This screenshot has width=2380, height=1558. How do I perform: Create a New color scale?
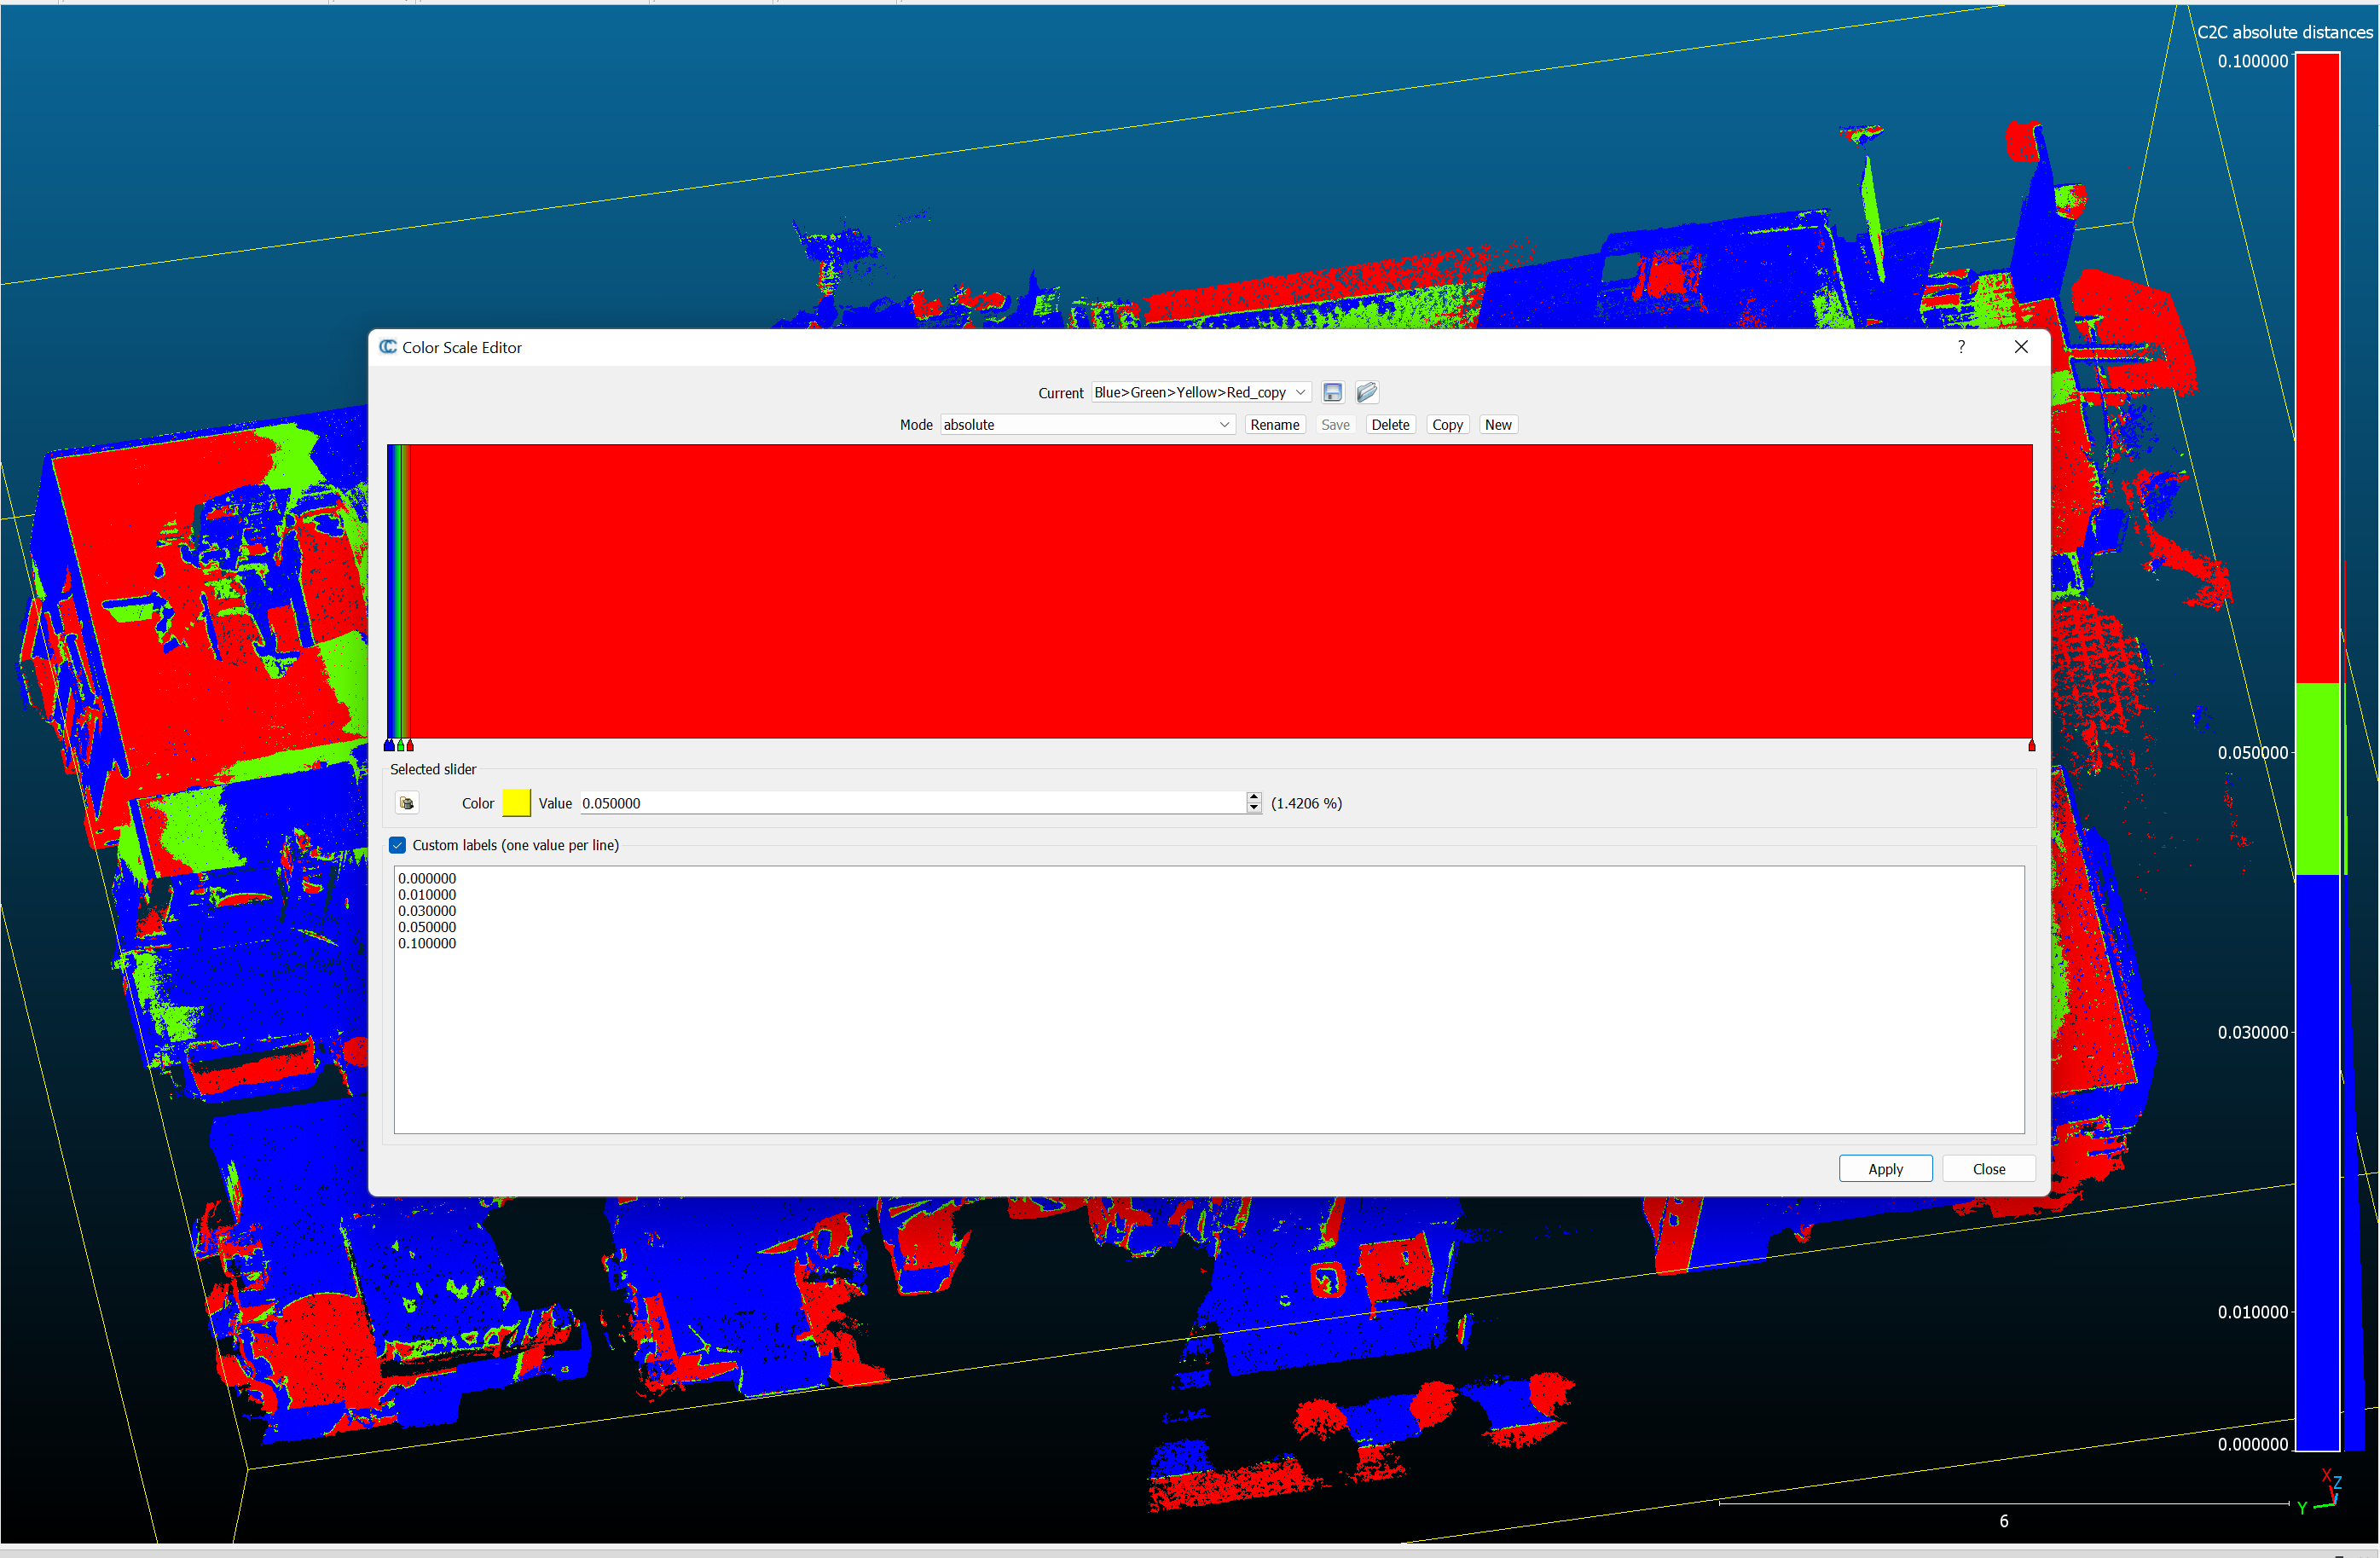(1498, 424)
